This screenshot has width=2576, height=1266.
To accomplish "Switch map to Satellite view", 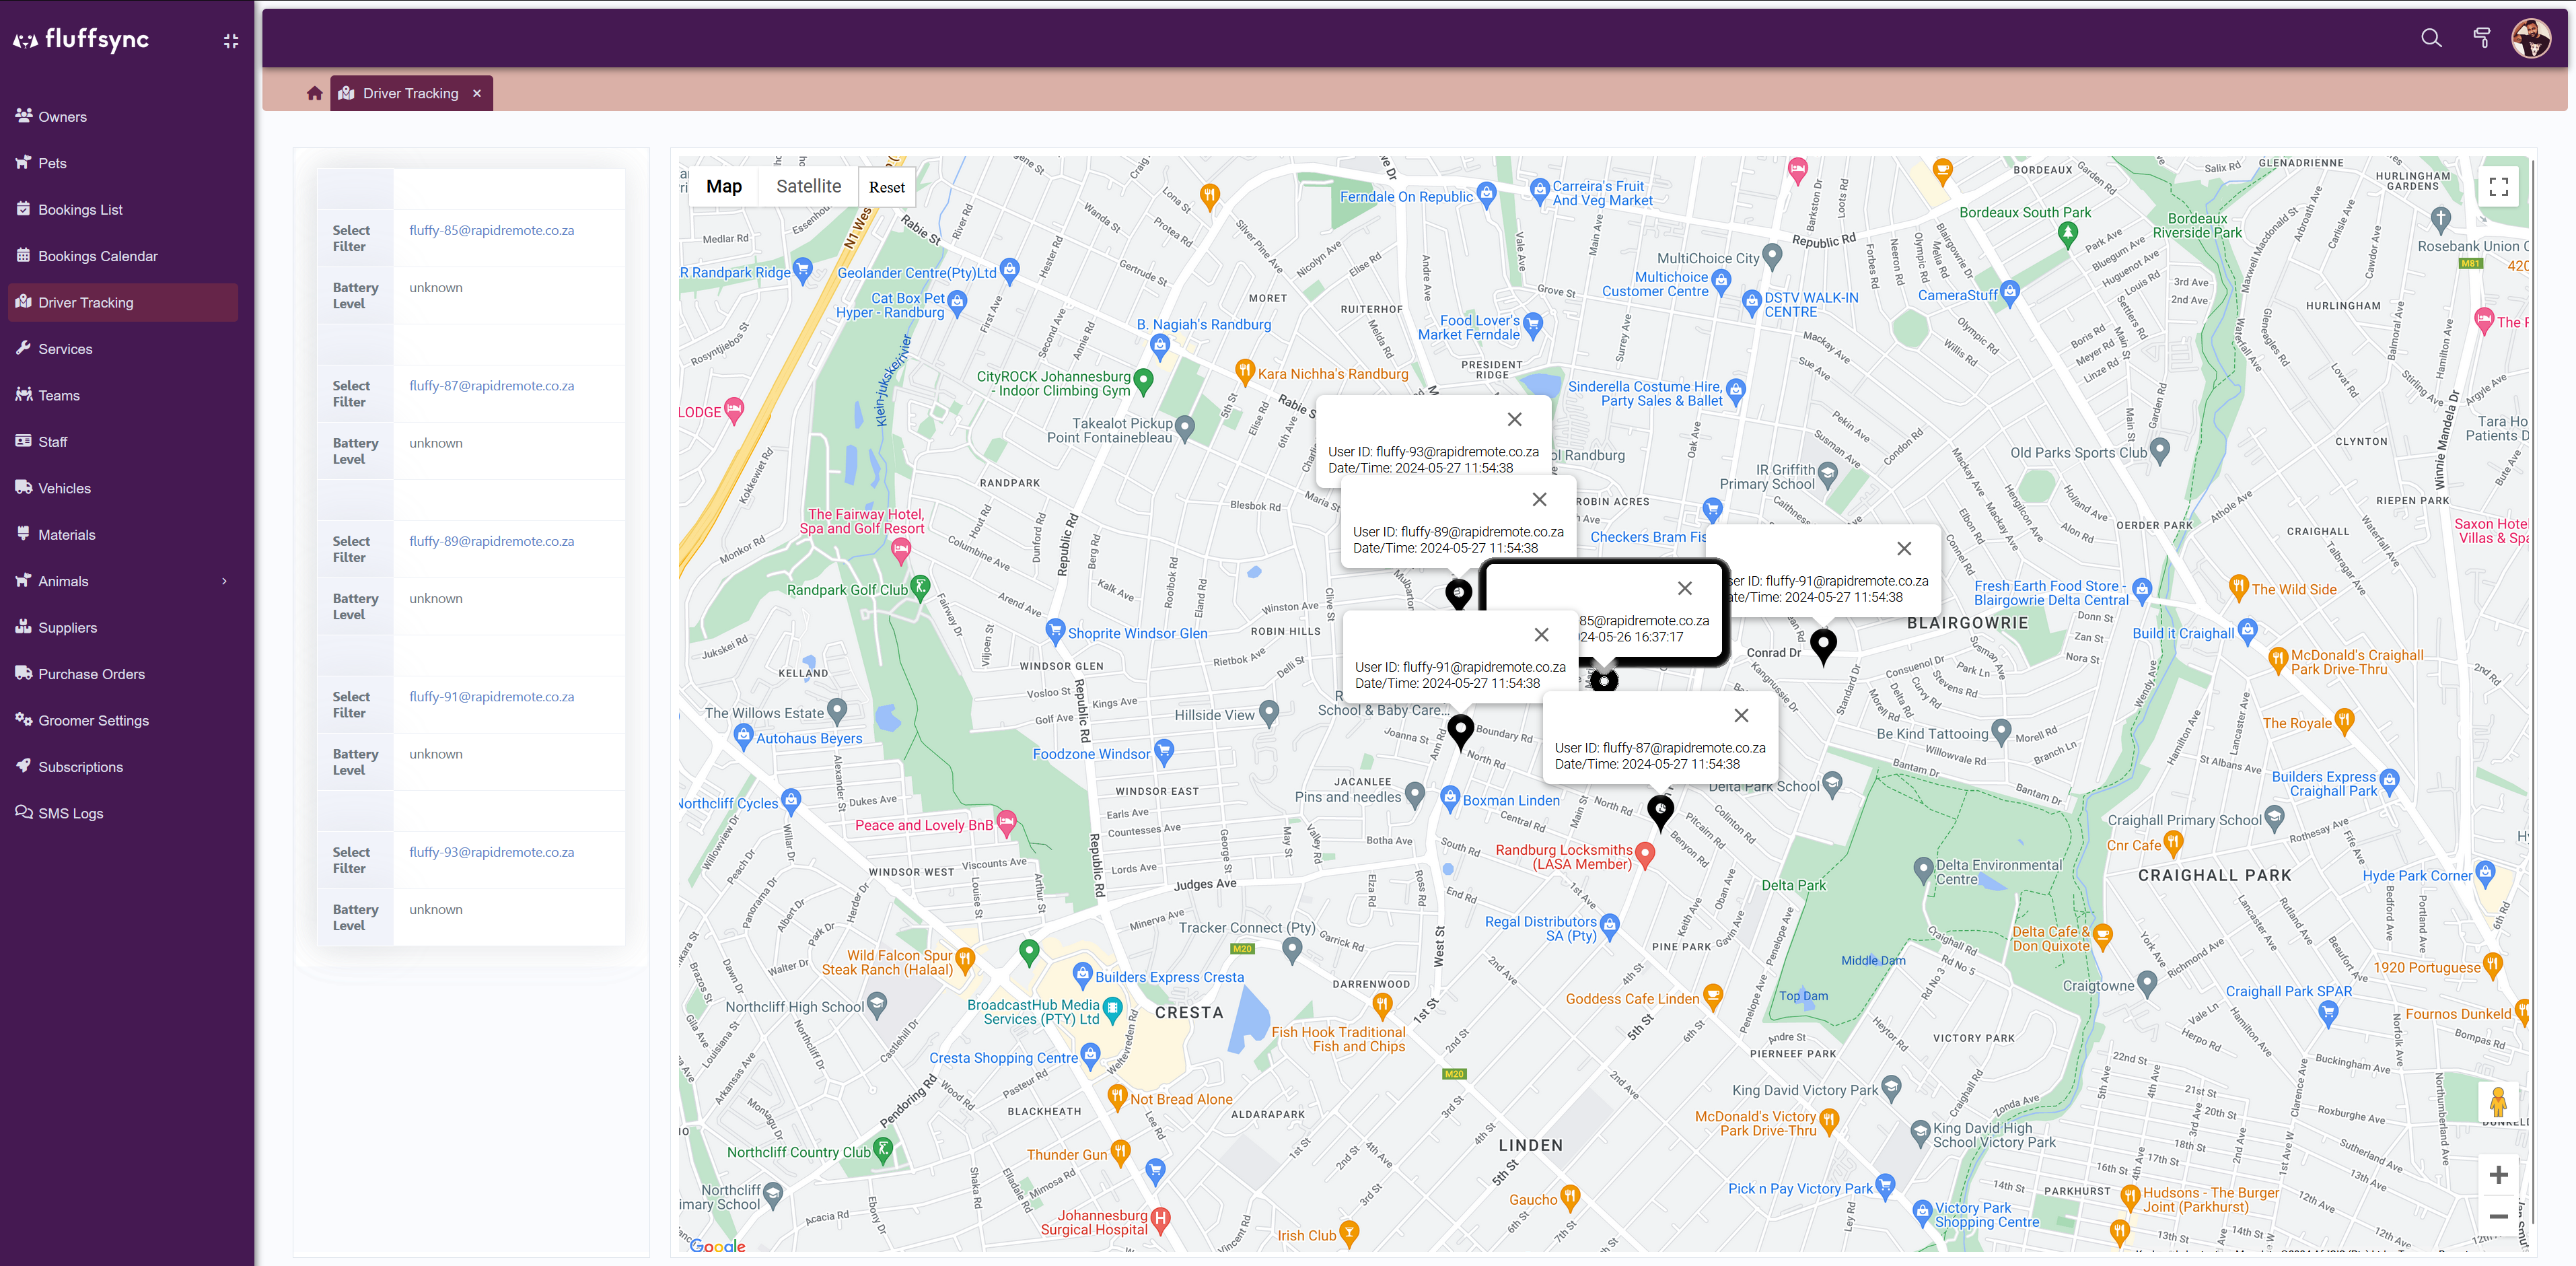I will tap(808, 186).
